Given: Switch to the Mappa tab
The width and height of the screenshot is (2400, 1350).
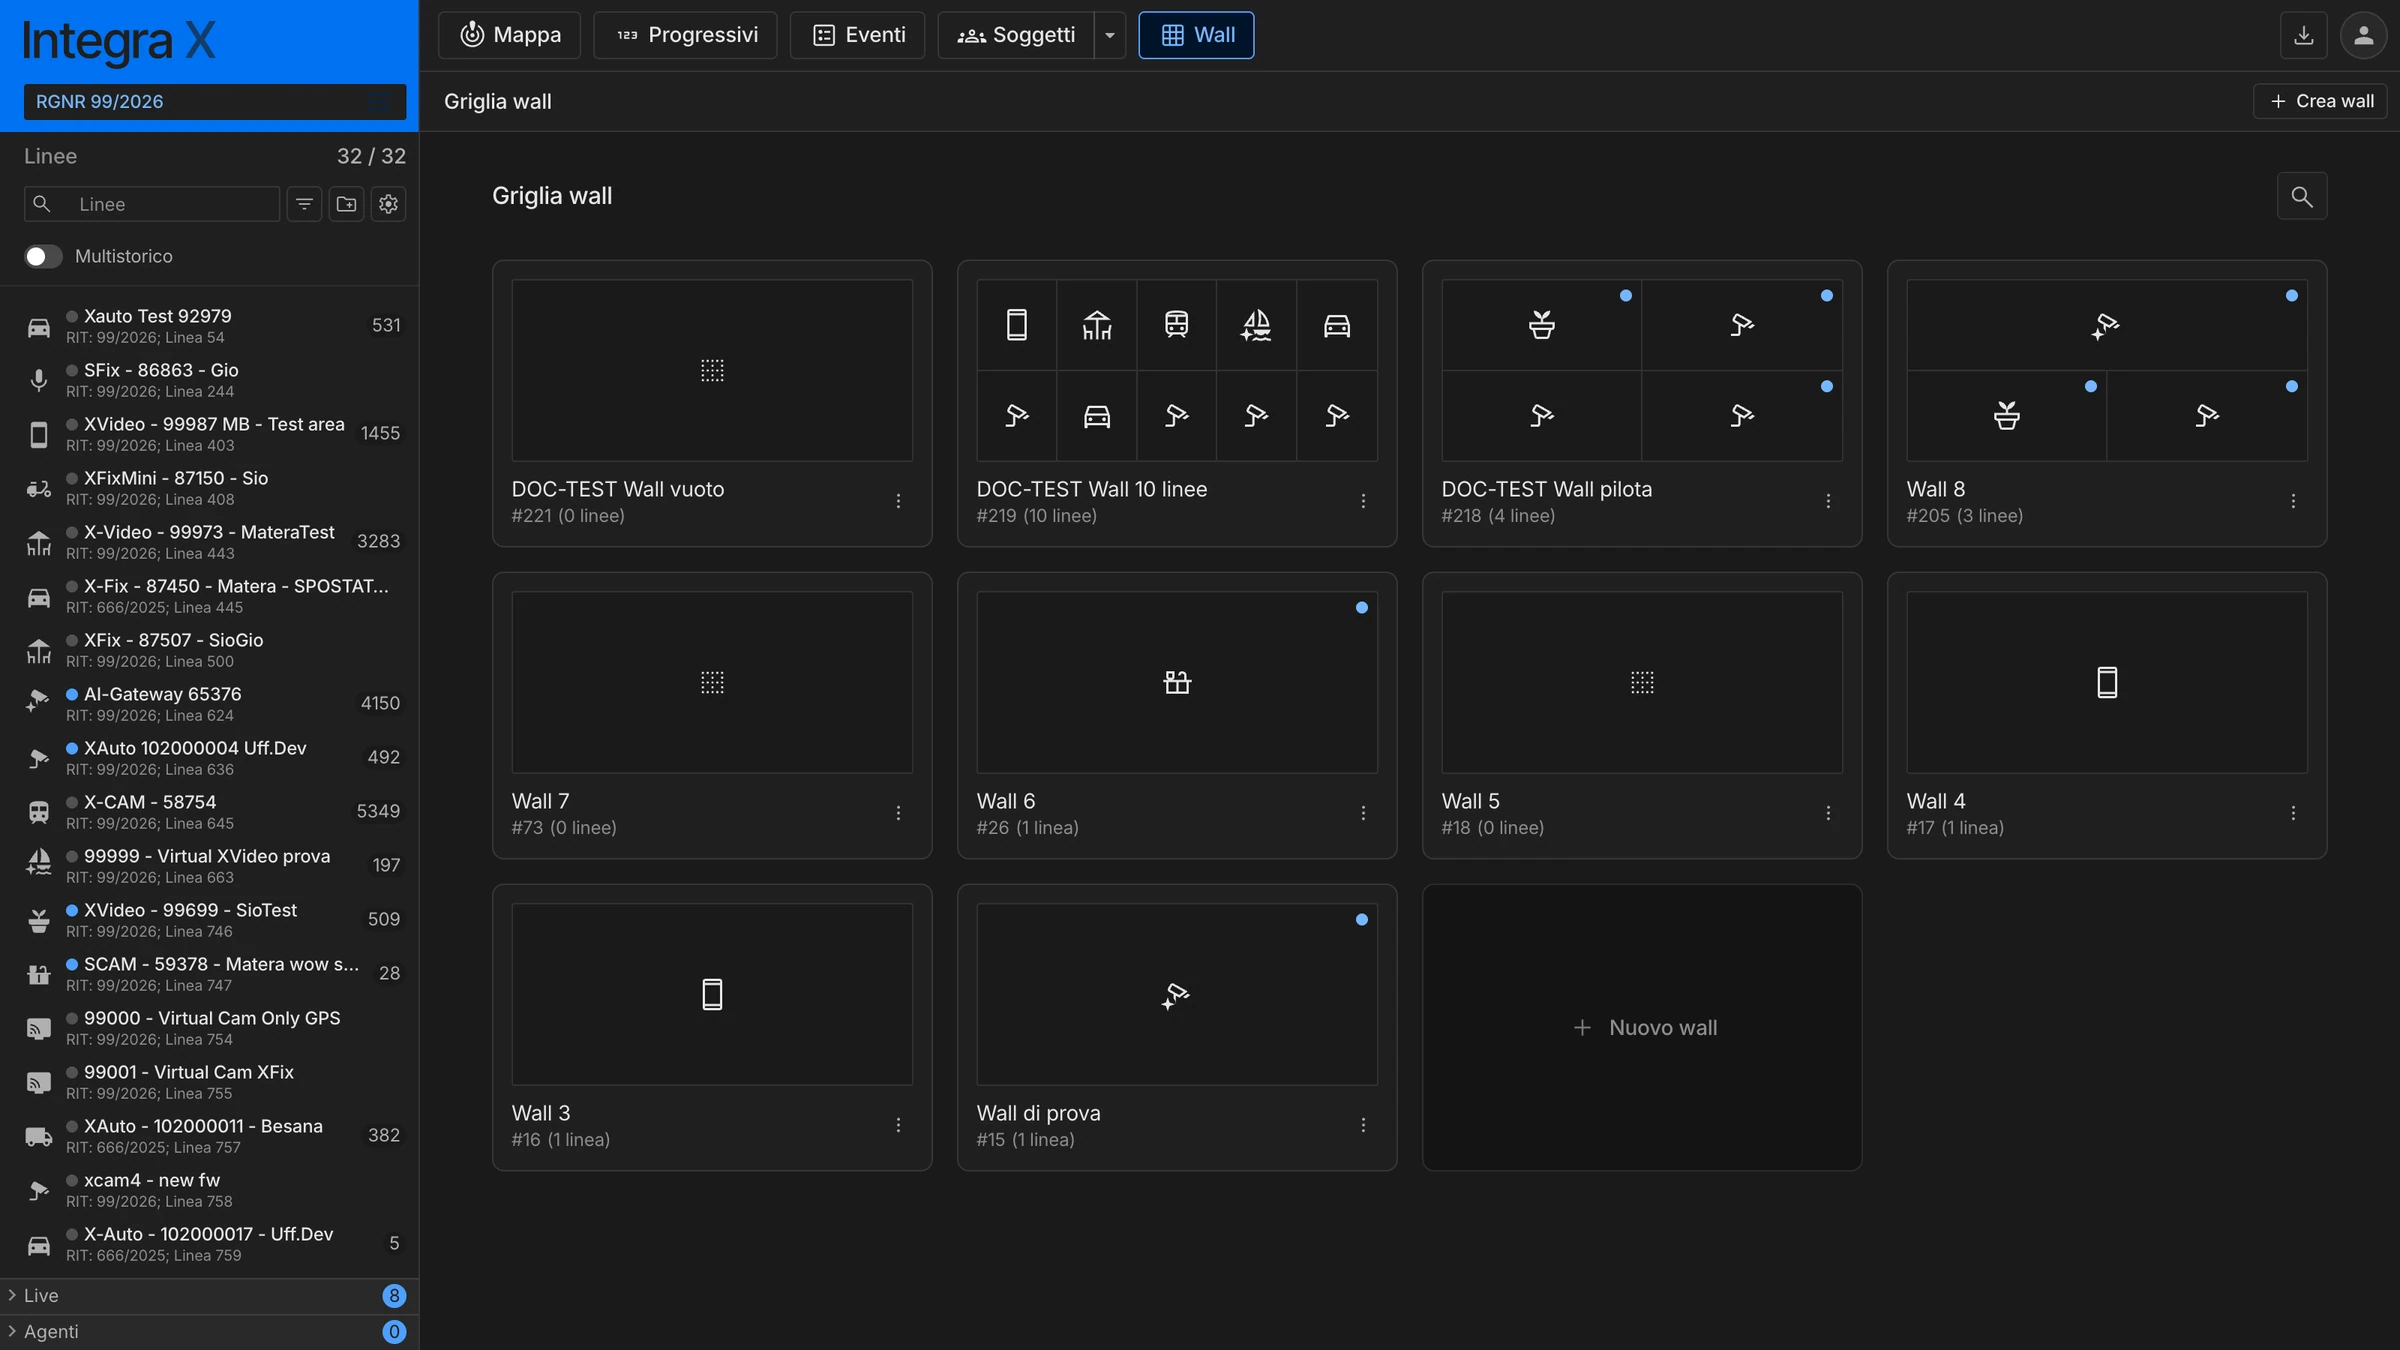Looking at the screenshot, I should (x=509, y=35).
